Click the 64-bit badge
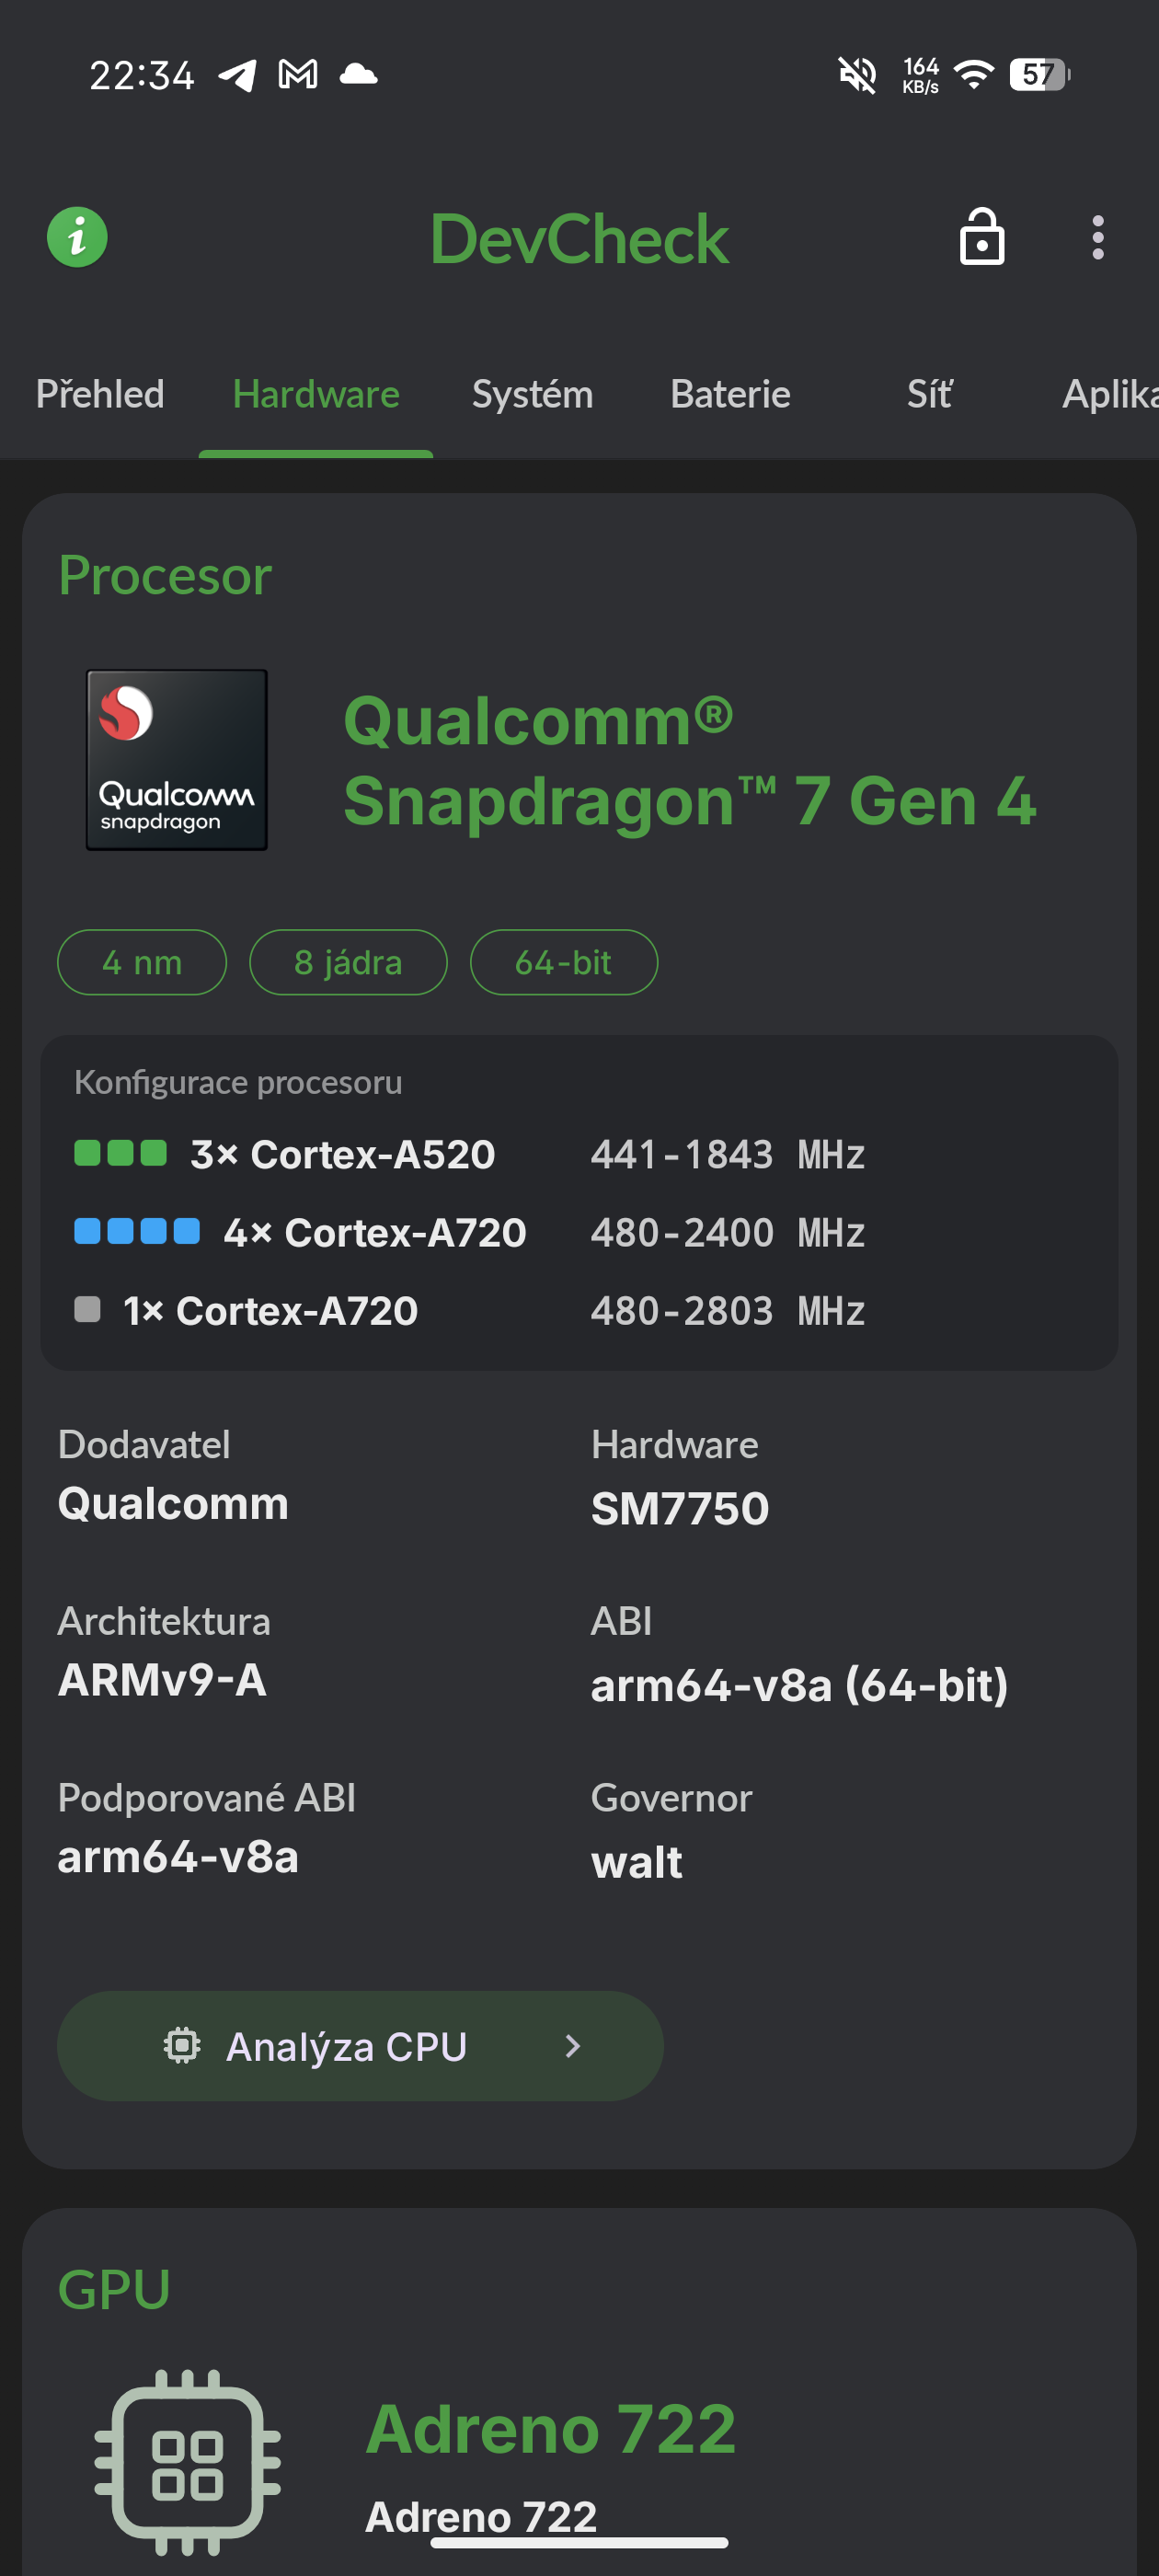Screen dimensions: 1159x2576 tap(563, 962)
